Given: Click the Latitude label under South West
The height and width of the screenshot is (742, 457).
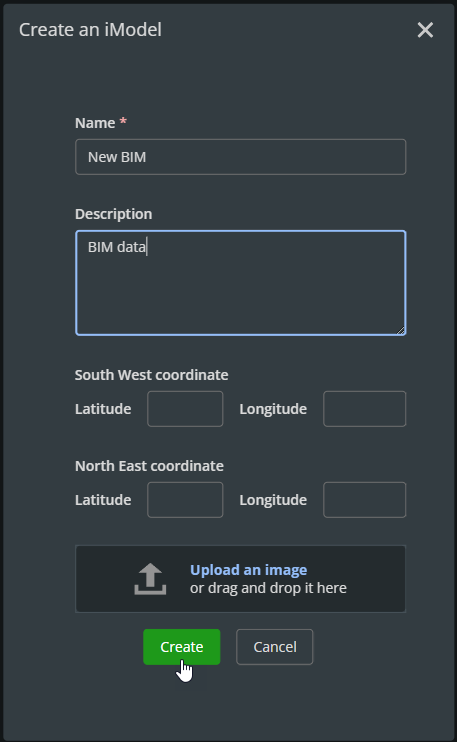Looking at the screenshot, I should [x=103, y=409].
